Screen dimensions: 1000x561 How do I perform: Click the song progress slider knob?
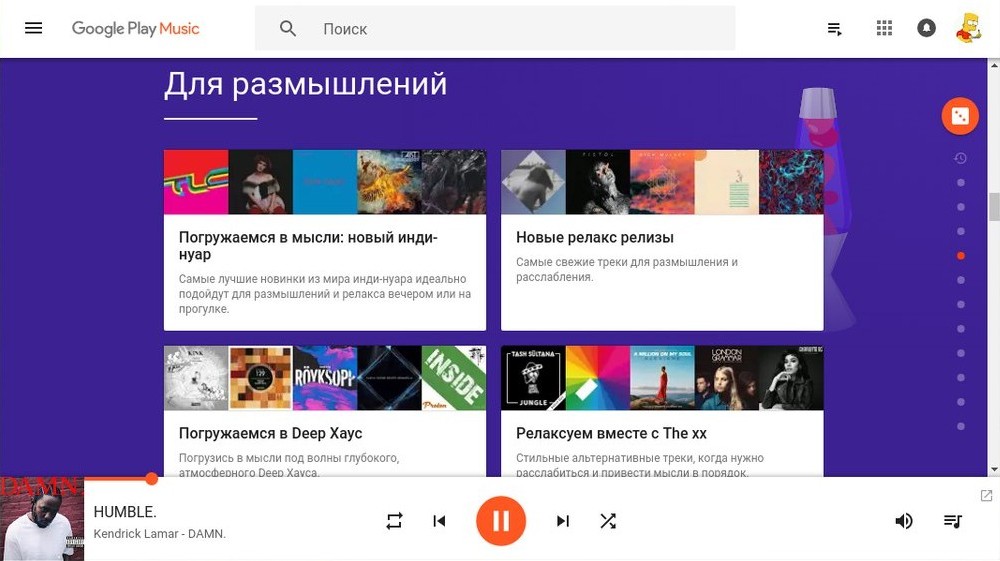(151, 479)
